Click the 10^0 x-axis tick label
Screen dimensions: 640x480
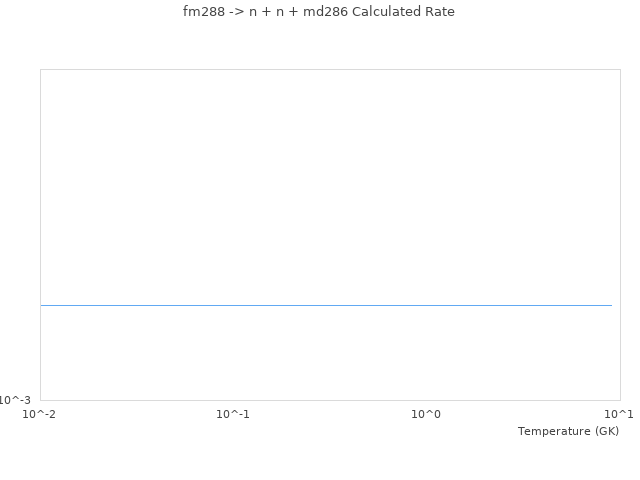click(x=426, y=414)
